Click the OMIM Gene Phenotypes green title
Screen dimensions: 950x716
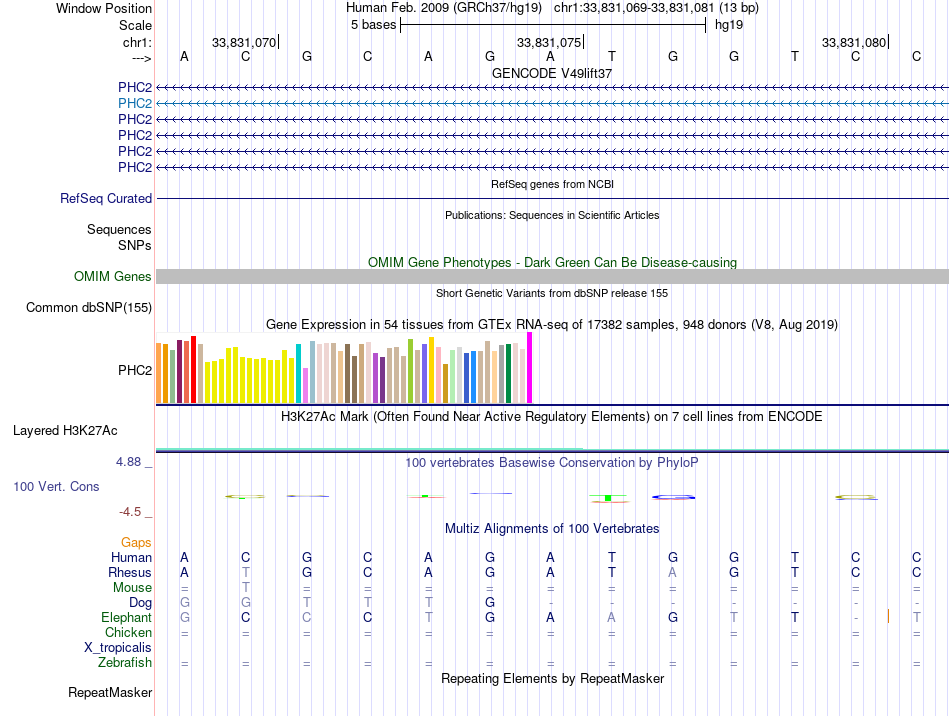552,262
